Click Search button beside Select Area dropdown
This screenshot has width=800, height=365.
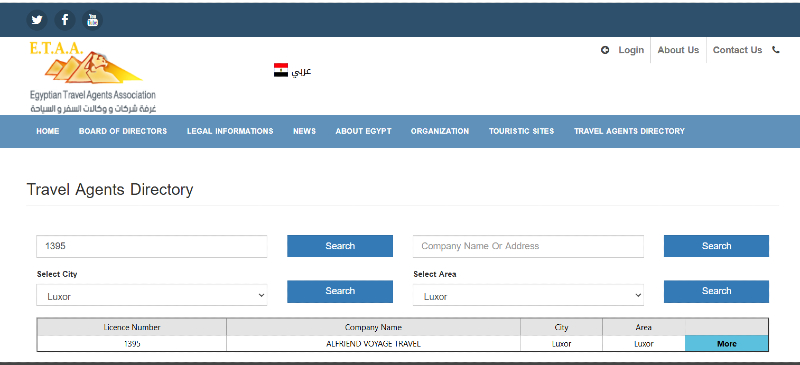(716, 291)
